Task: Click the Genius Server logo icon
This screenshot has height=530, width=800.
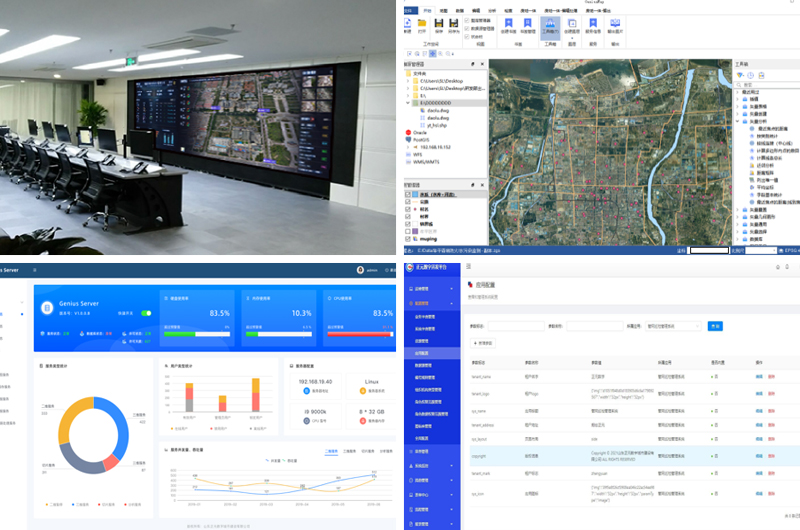Action: click(x=47, y=308)
